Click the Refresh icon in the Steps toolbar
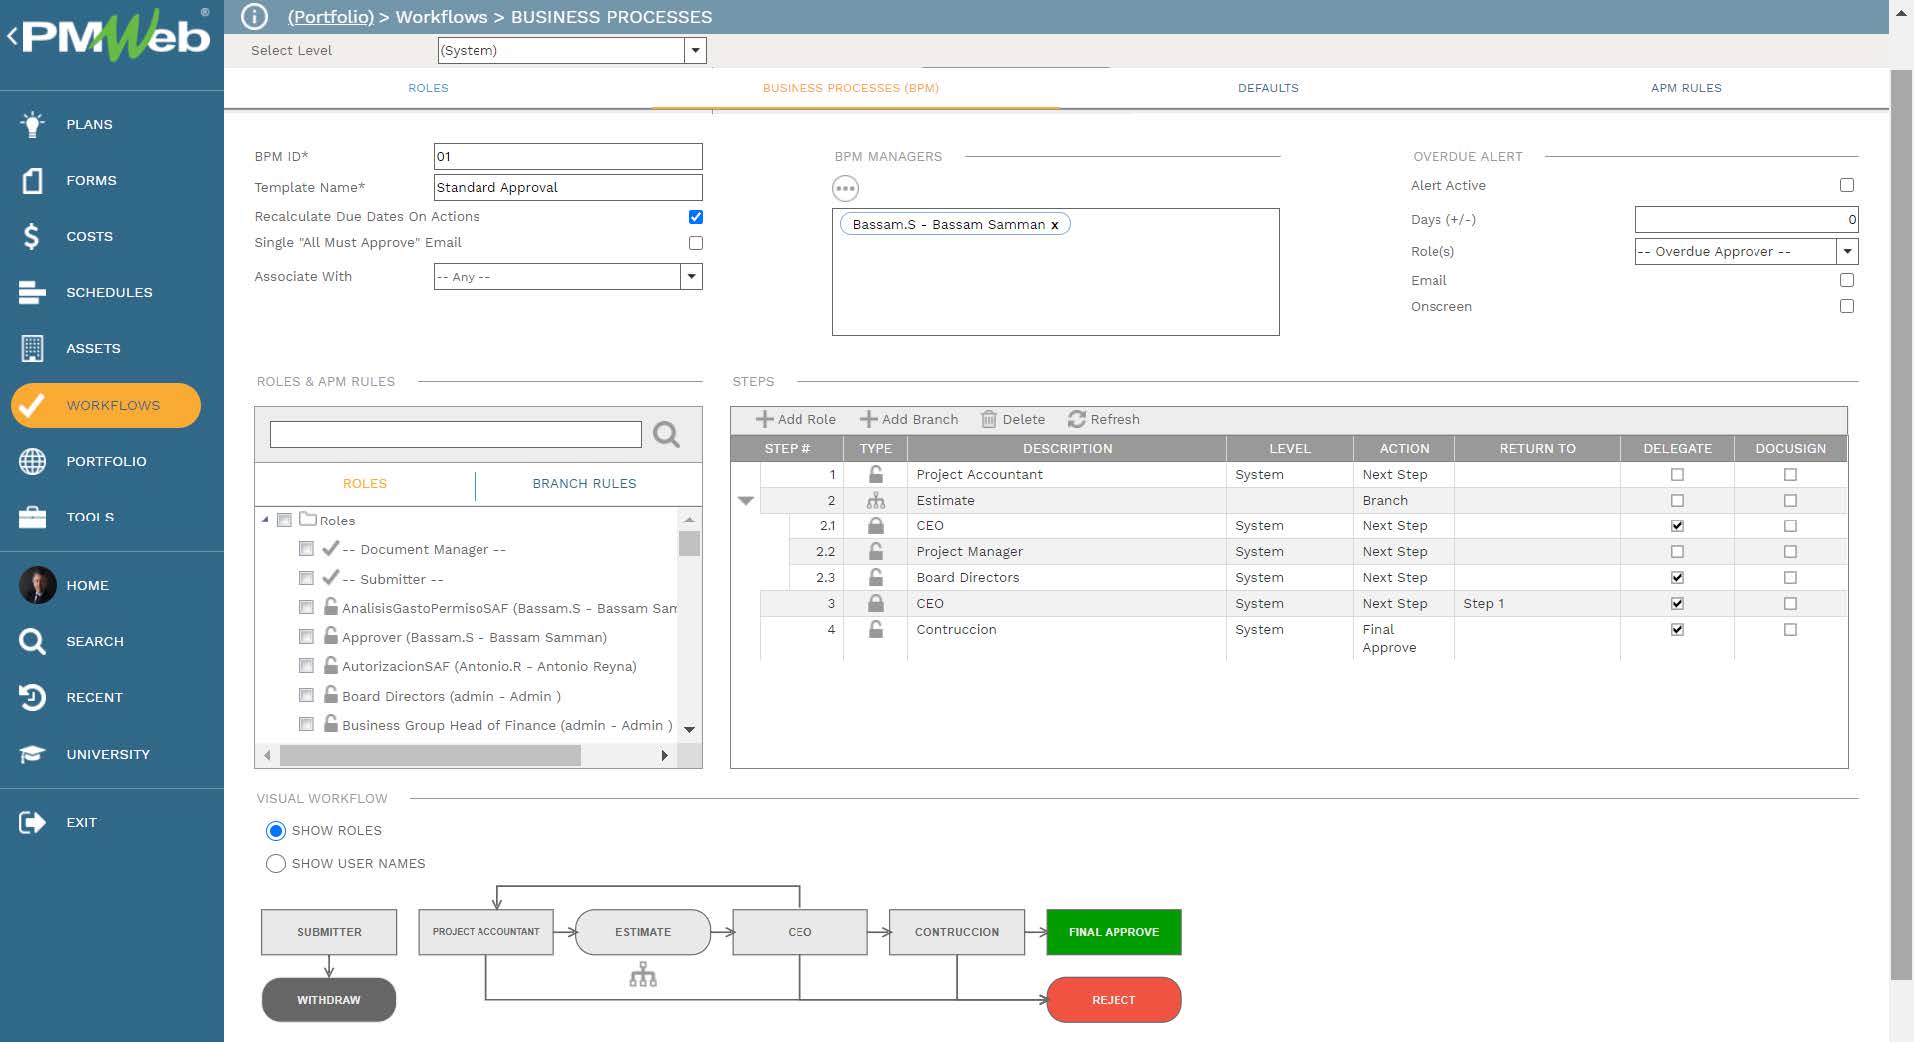Image resolution: width=1914 pixels, height=1042 pixels. point(1079,419)
